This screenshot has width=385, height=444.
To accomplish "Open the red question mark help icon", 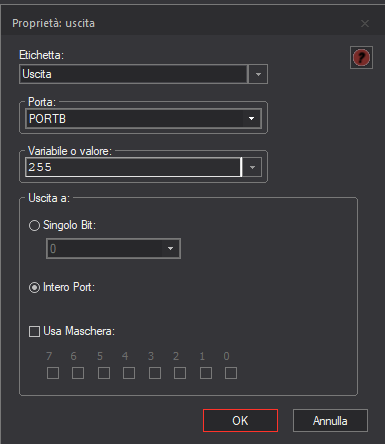I will click(x=361, y=58).
